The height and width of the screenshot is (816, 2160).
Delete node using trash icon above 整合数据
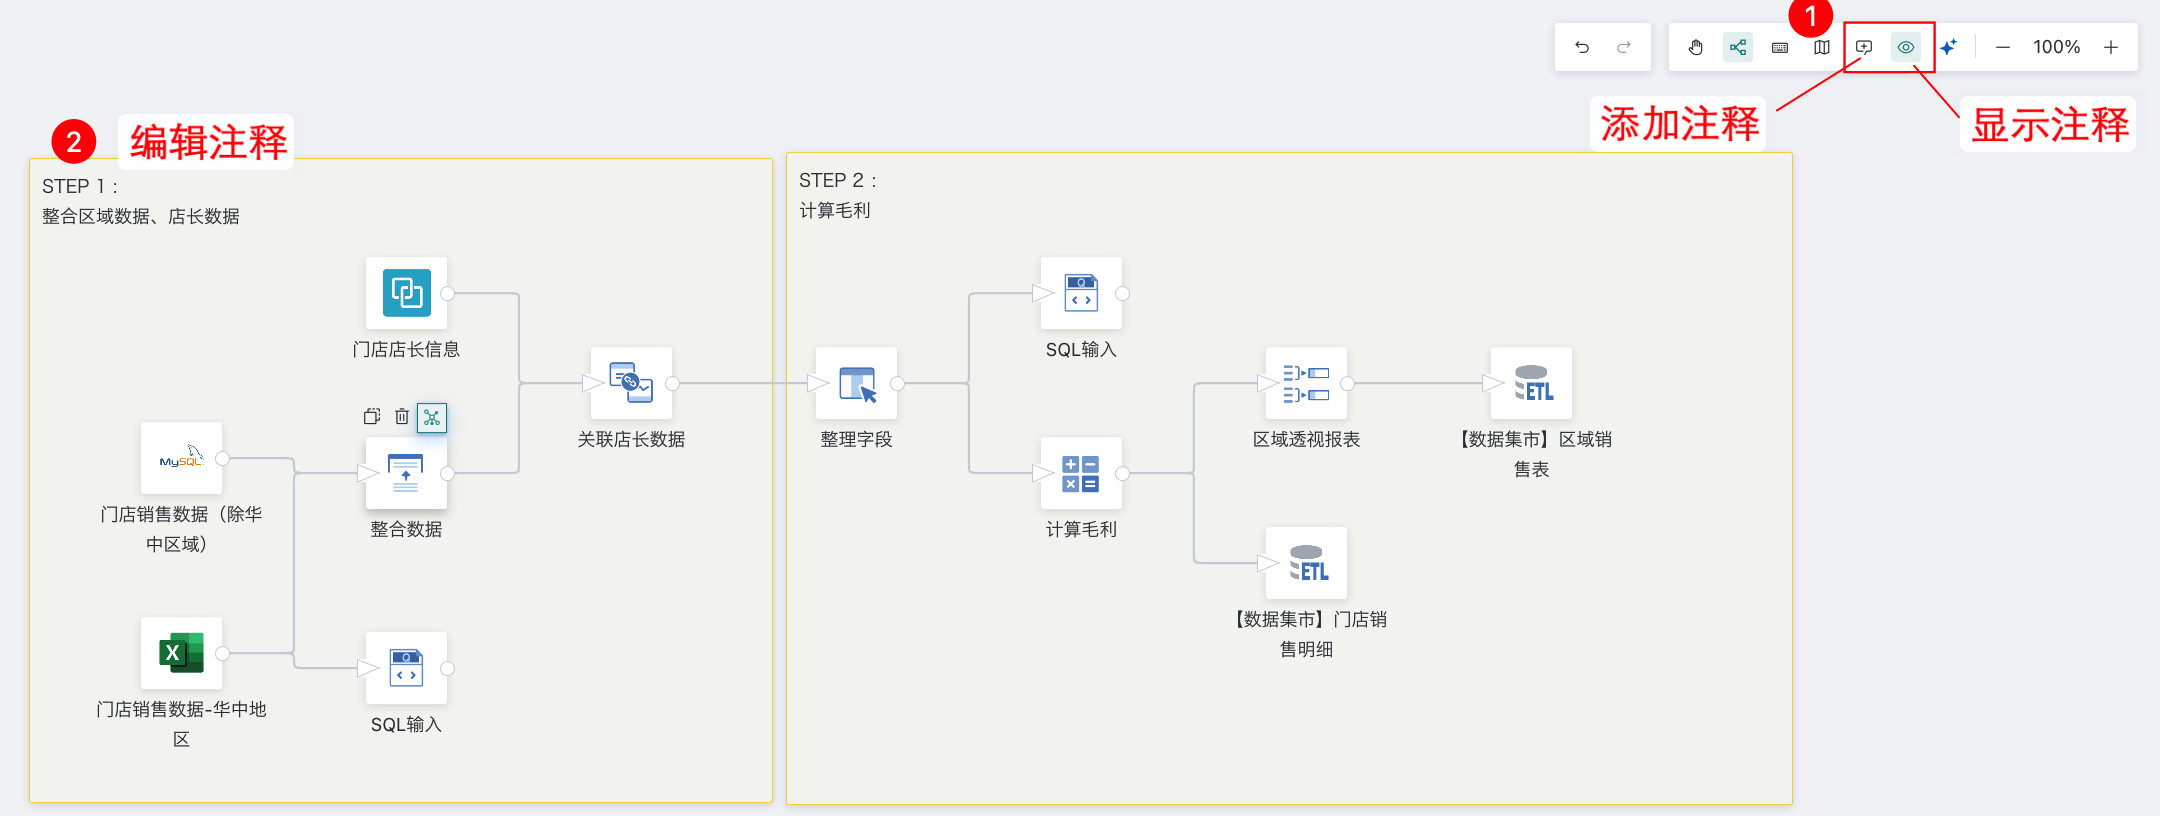point(402,416)
